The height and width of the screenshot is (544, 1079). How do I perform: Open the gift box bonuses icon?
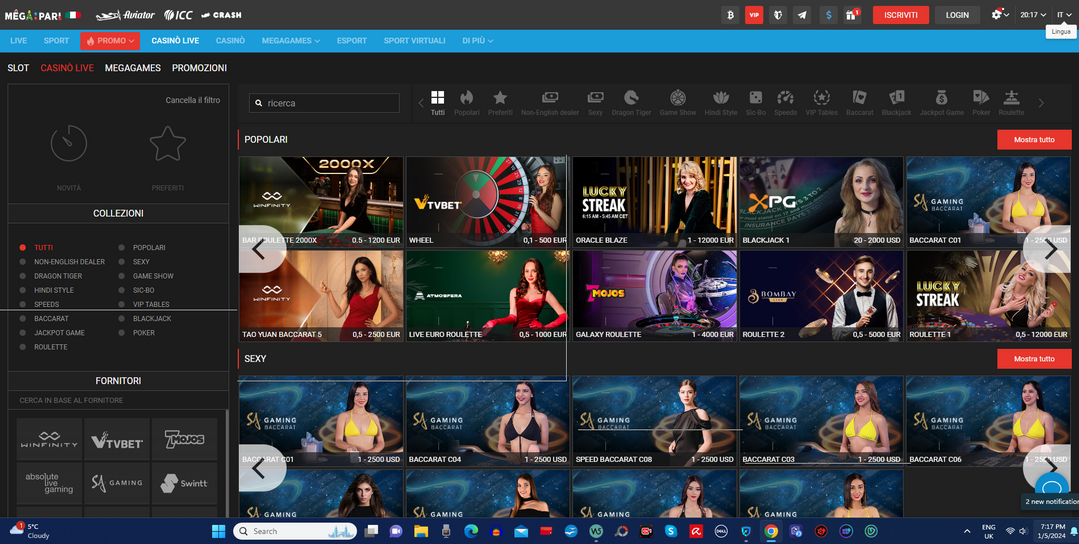click(x=853, y=14)
